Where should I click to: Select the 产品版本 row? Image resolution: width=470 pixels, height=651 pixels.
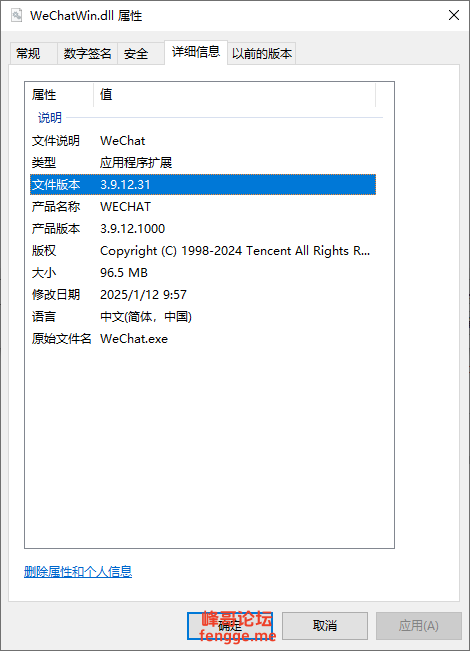pyautogui.click(x=203, y=228)
